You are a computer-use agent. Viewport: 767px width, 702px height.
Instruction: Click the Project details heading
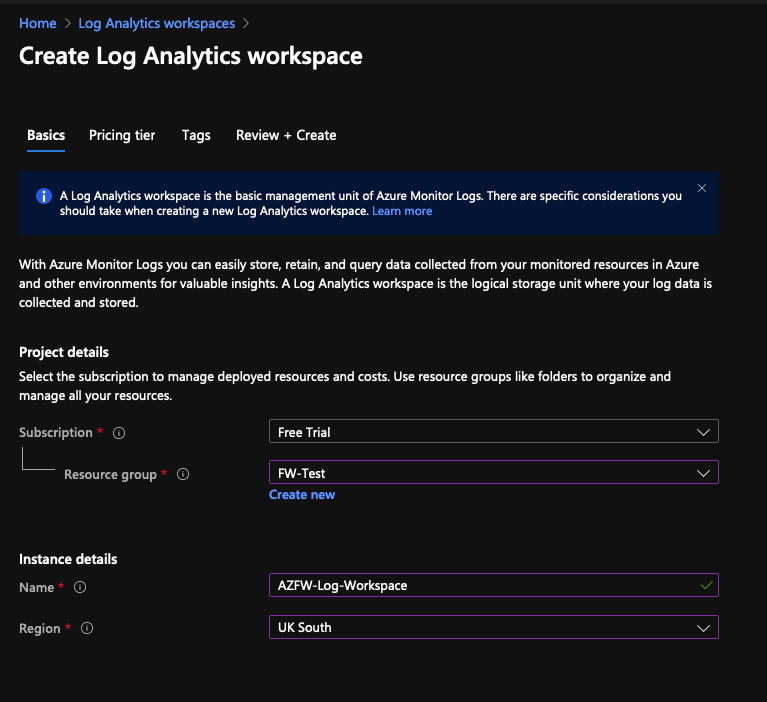pyautogui.click(x=64, y=352)
